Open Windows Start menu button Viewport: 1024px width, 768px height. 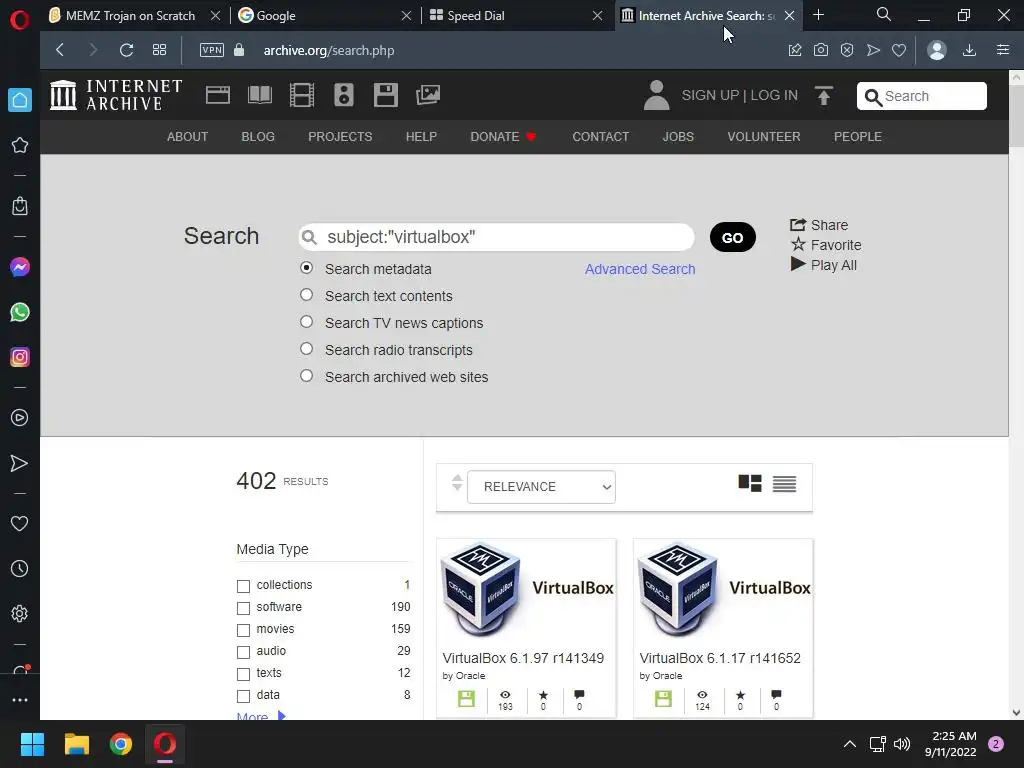33,744
